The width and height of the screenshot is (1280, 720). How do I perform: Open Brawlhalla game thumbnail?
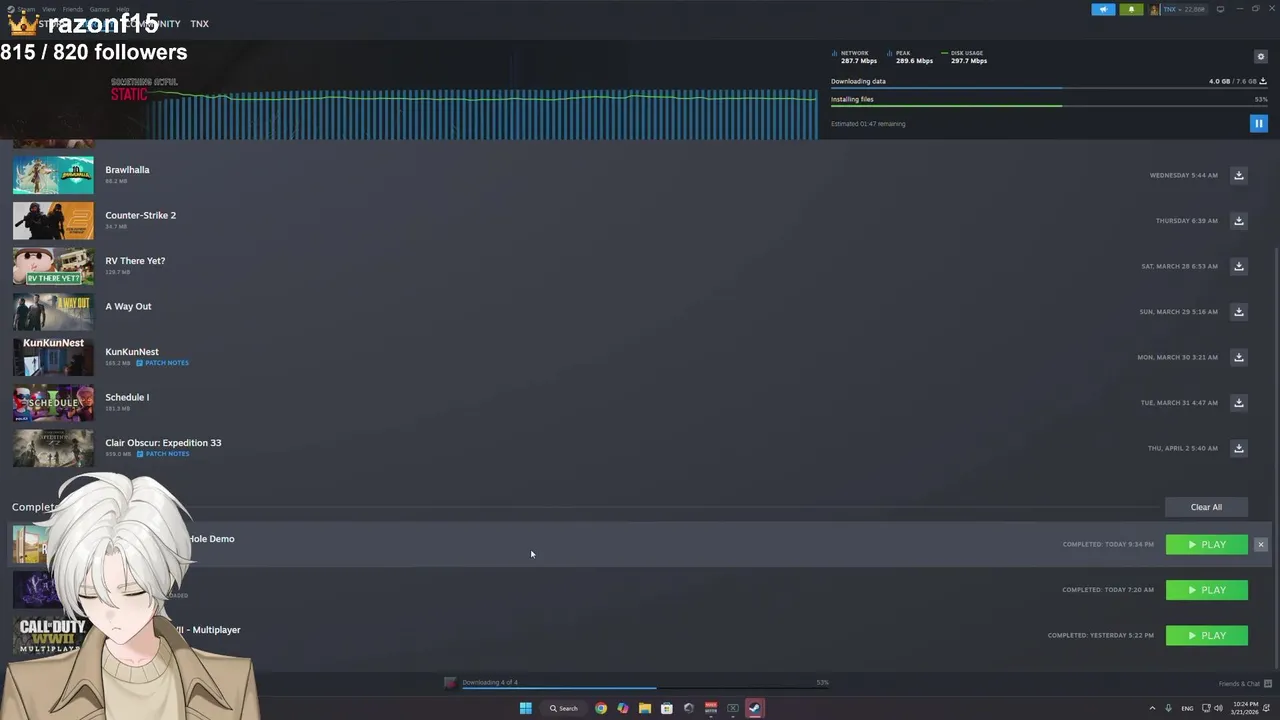53,175
